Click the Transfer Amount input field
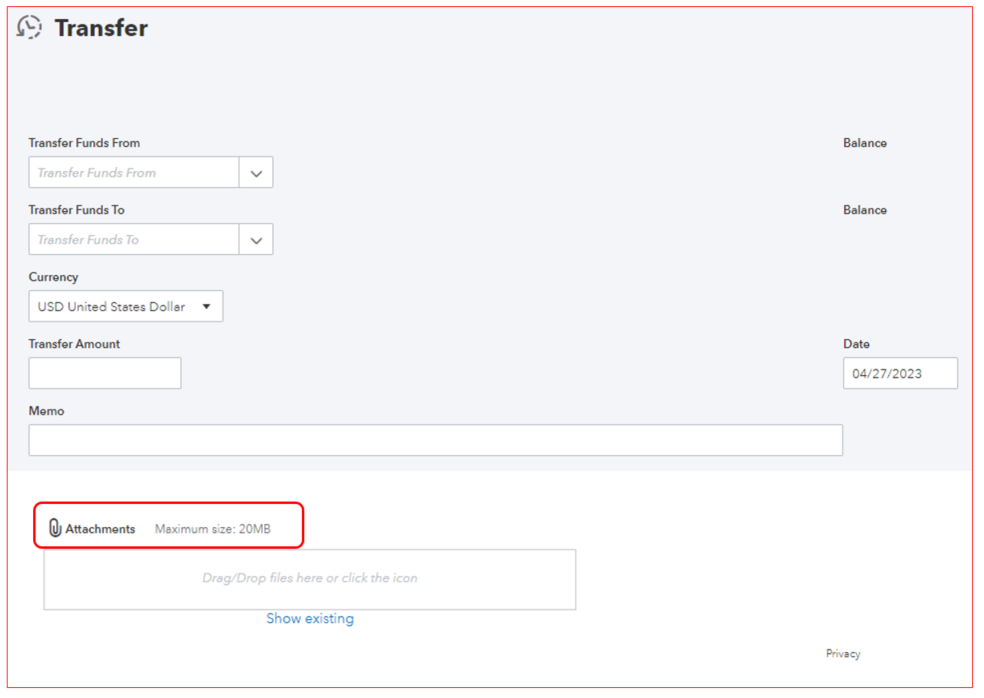The width and height of the screenshot is (984, 698). 104,372
